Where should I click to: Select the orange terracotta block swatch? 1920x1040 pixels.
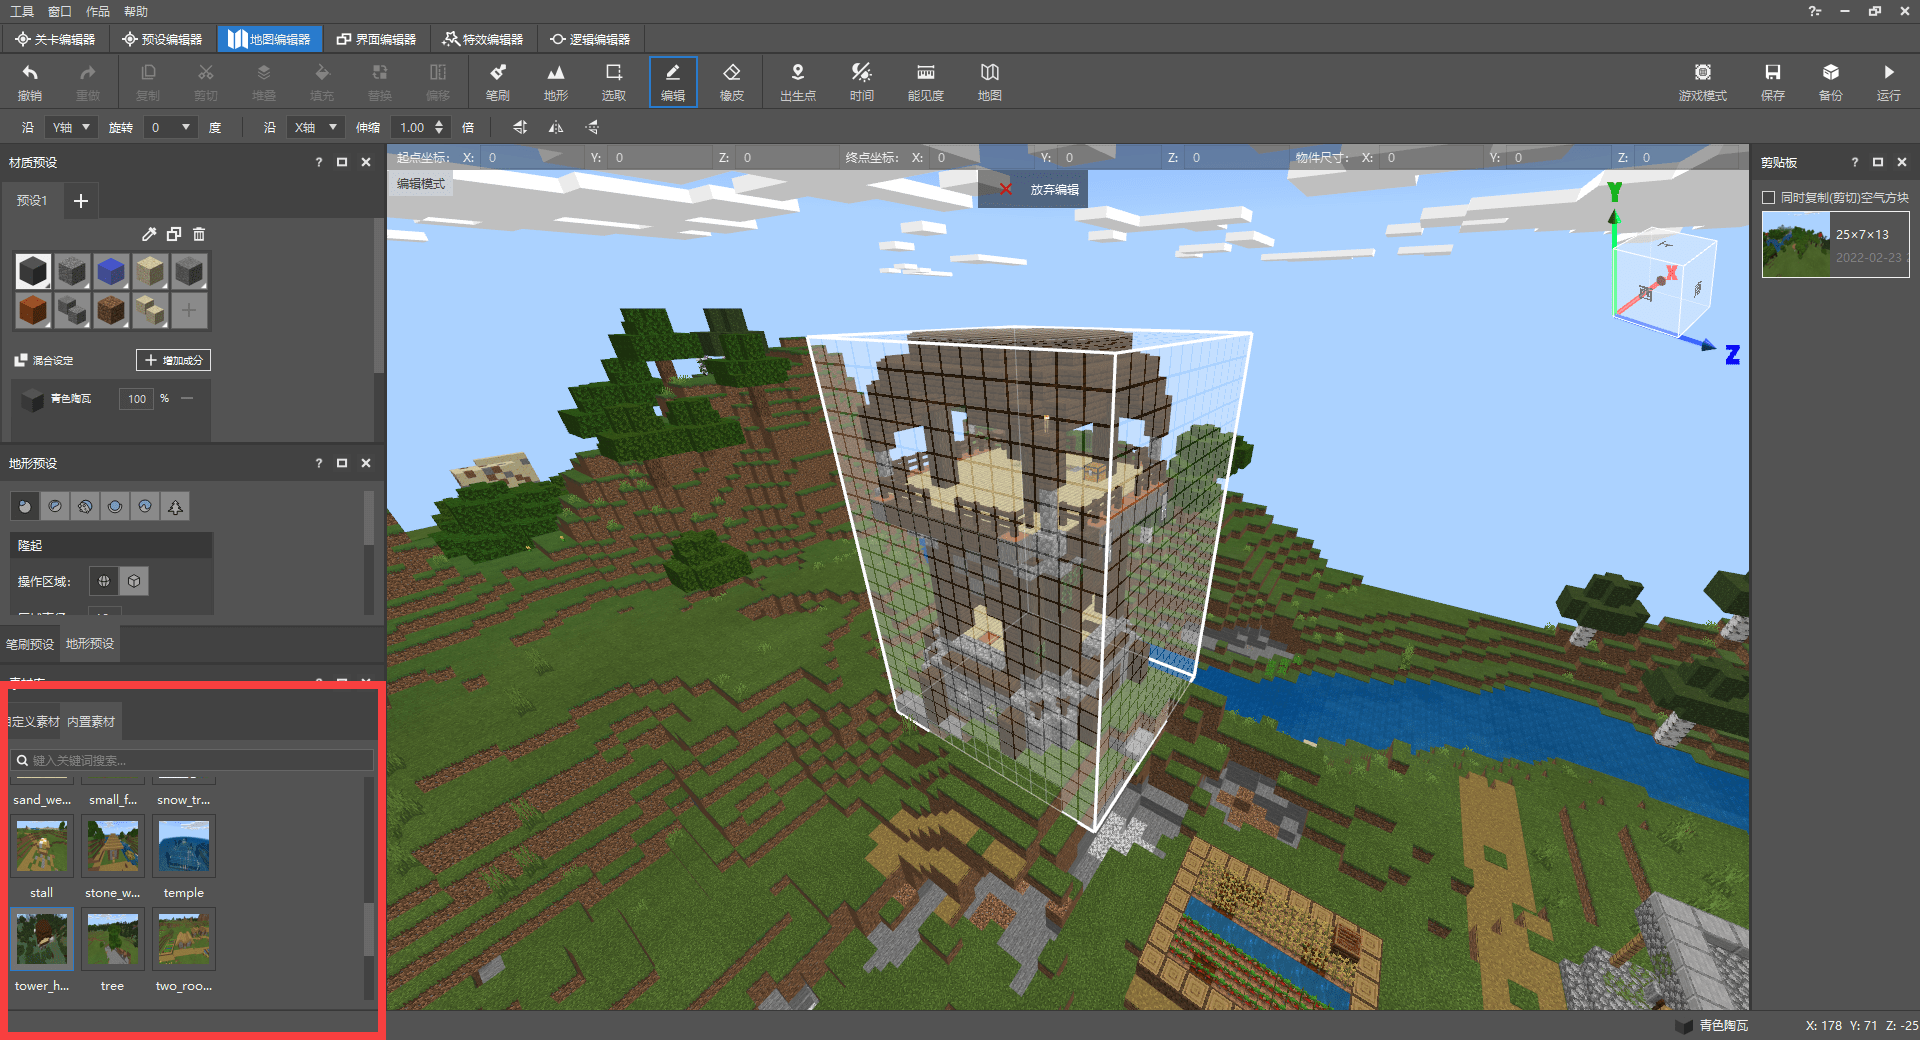pyautogui.click(x=33, y=310)
